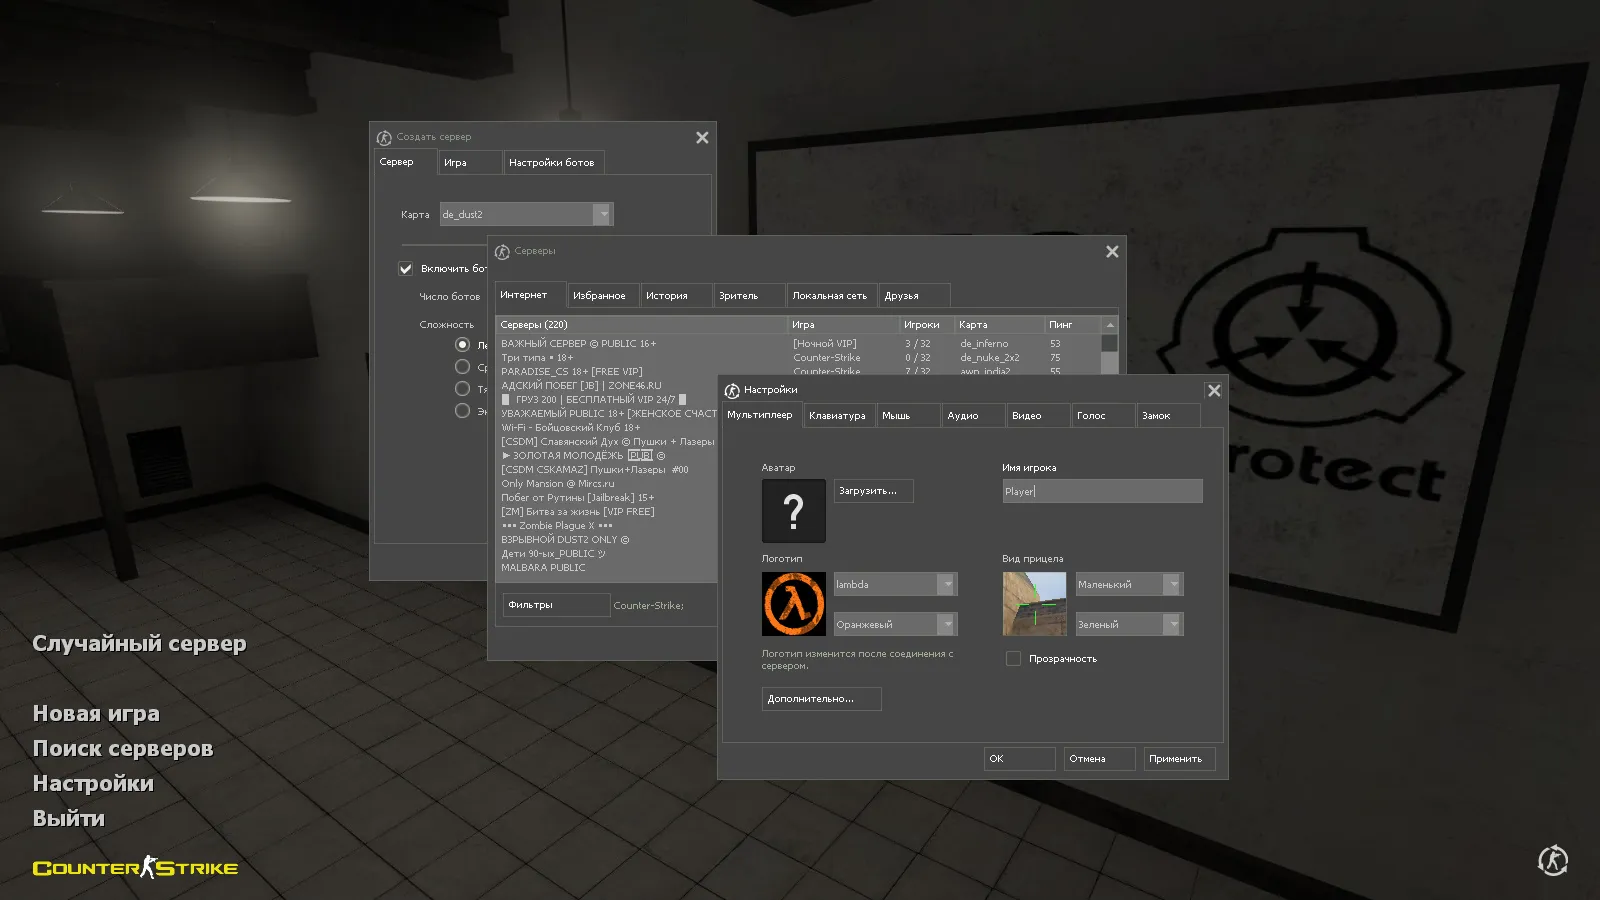
Task: Select the first Сложность difficulty radio button
Action: click(462, 343)
